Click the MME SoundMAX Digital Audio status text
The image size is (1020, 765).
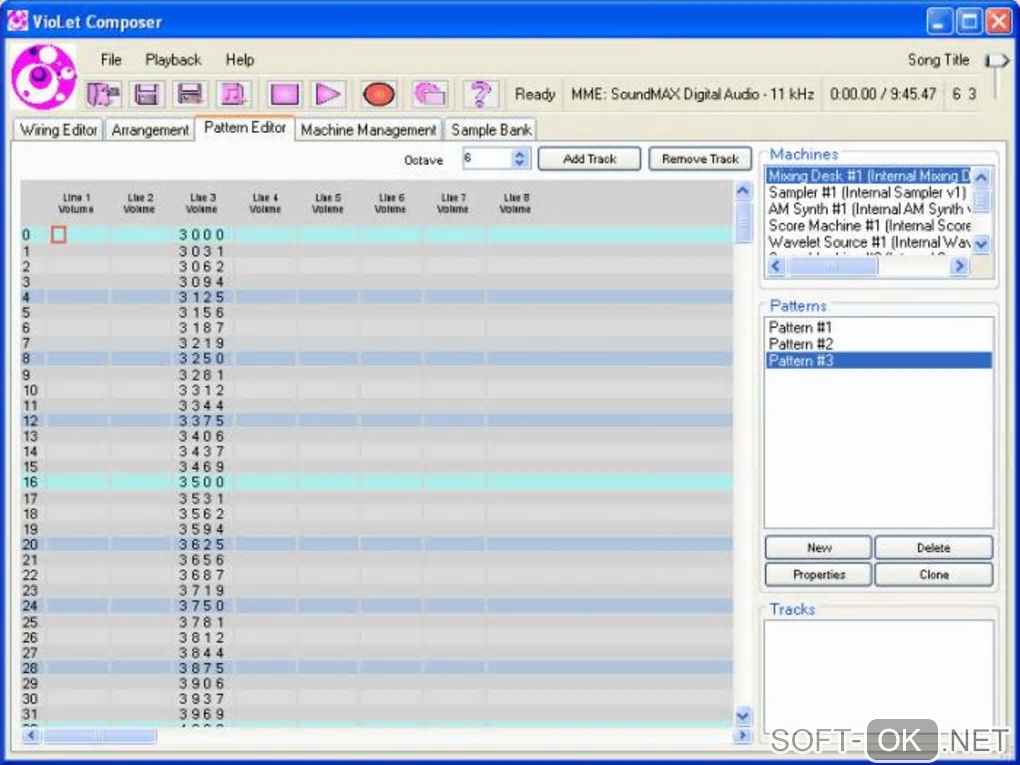point(692,94)
